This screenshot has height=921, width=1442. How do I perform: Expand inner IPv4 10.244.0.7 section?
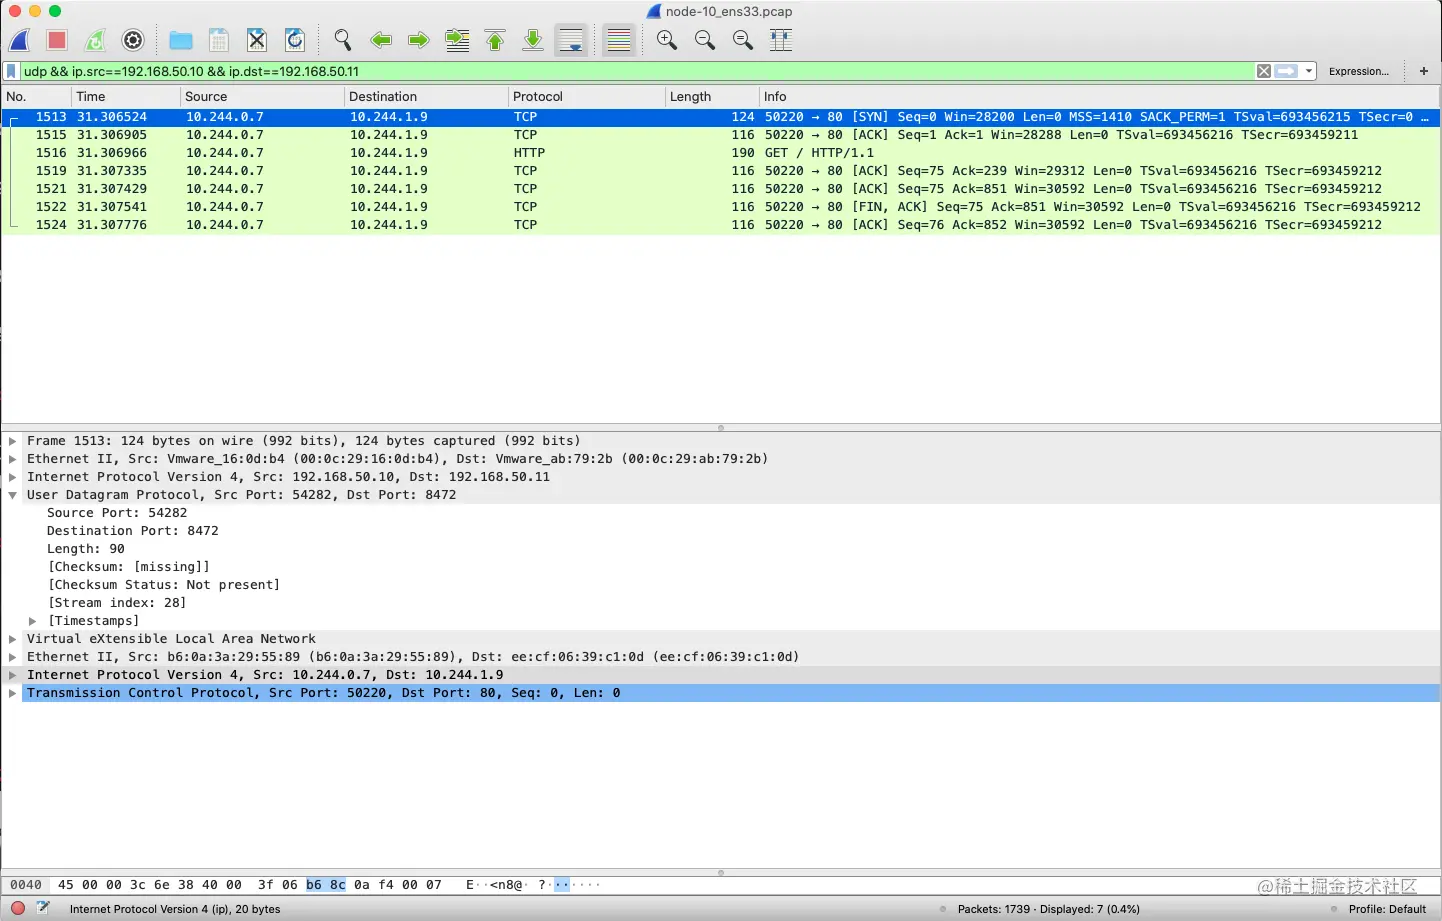pos(13,675)
